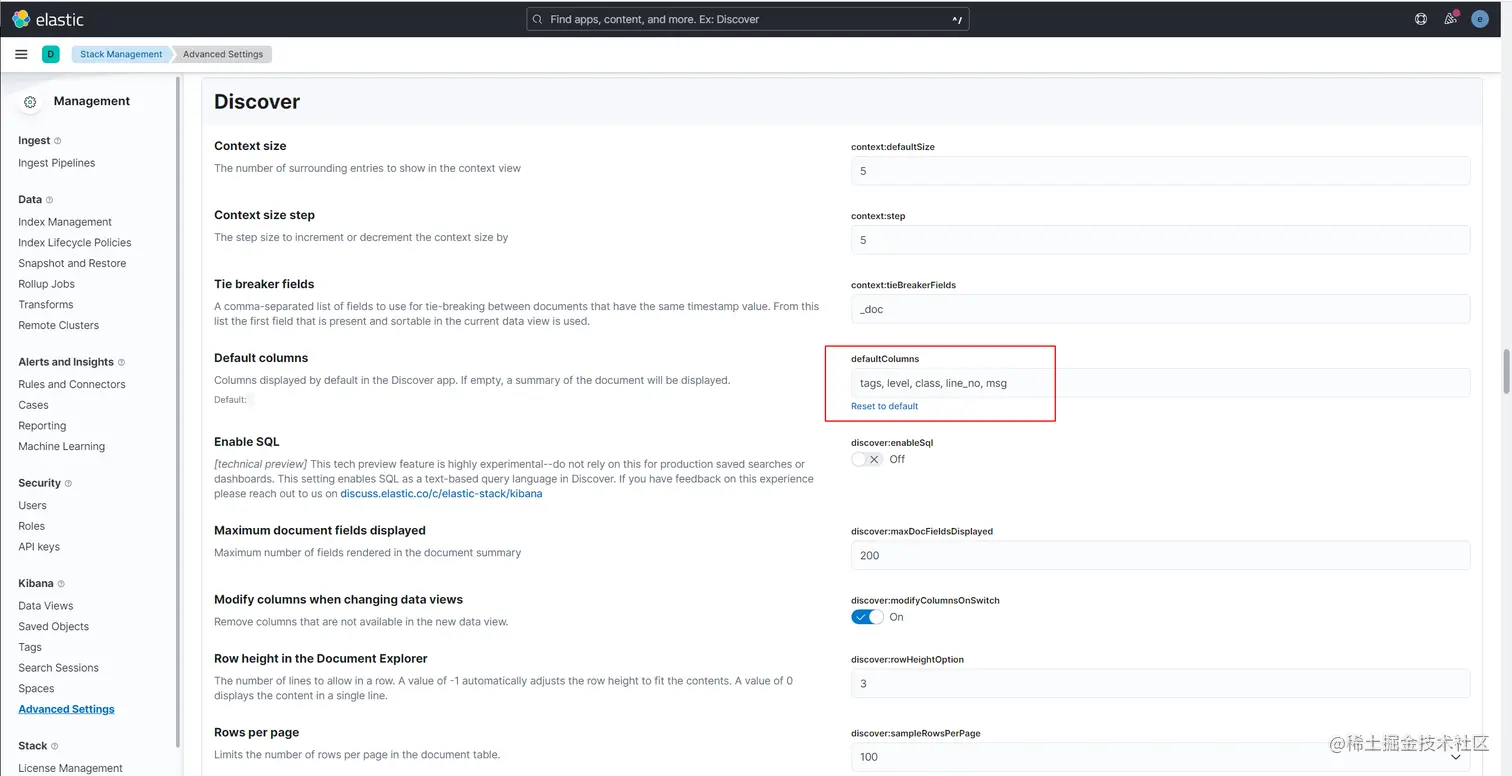Open the space selector D avatar
The height and width of the screenshot is (776, 1512).
[x=50, y=54]
